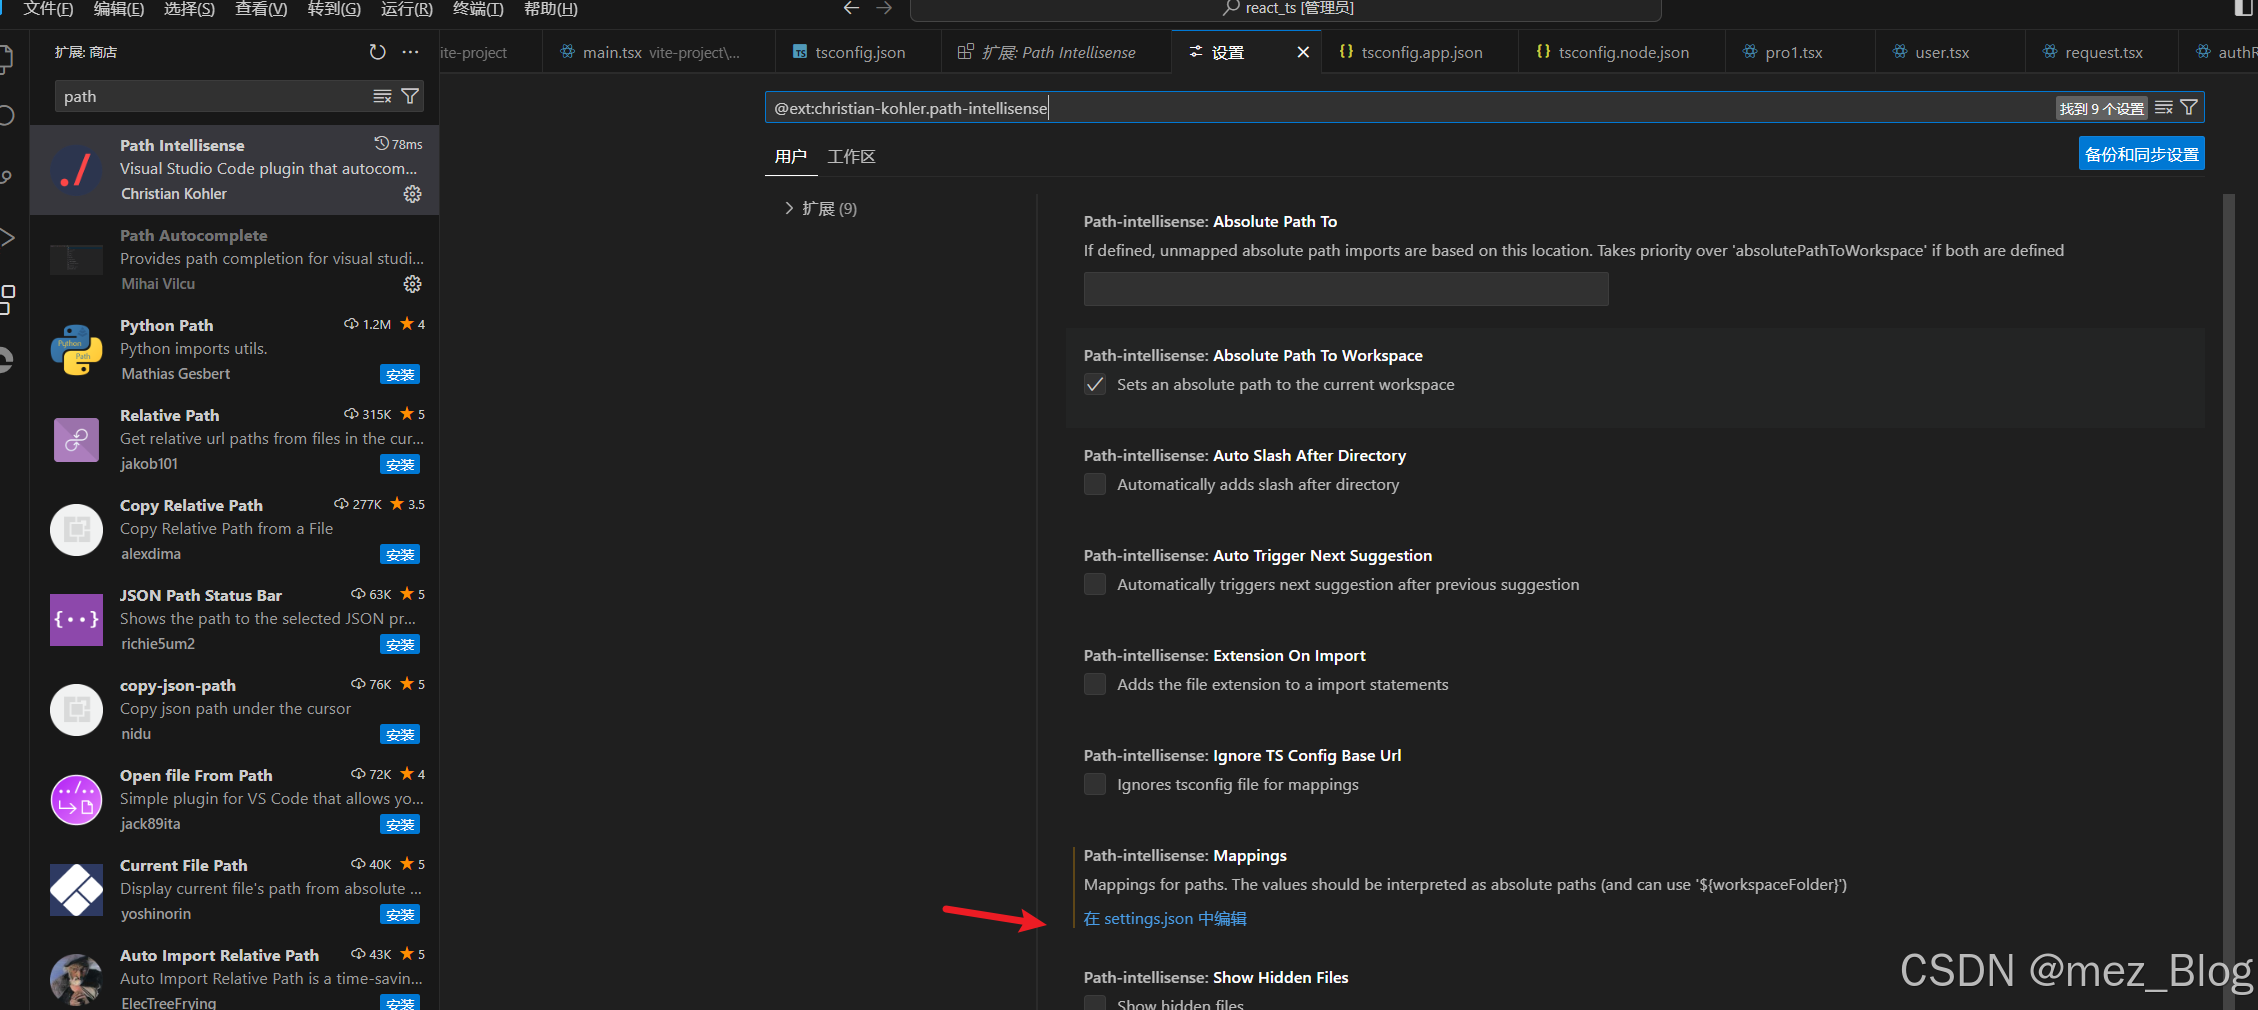Switch to the tsconfig.node.json tab
Screen dimensions: 2258x1010
coord(1622,52)
